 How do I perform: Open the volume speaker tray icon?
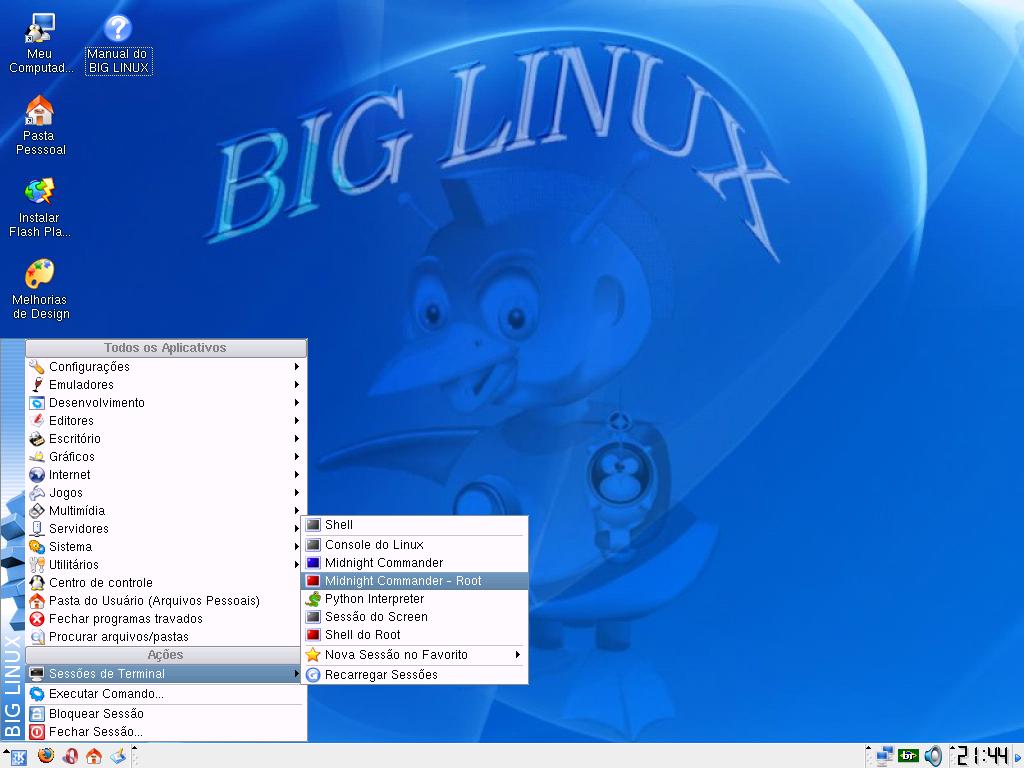pyautogui.click(x=933, y=756)
